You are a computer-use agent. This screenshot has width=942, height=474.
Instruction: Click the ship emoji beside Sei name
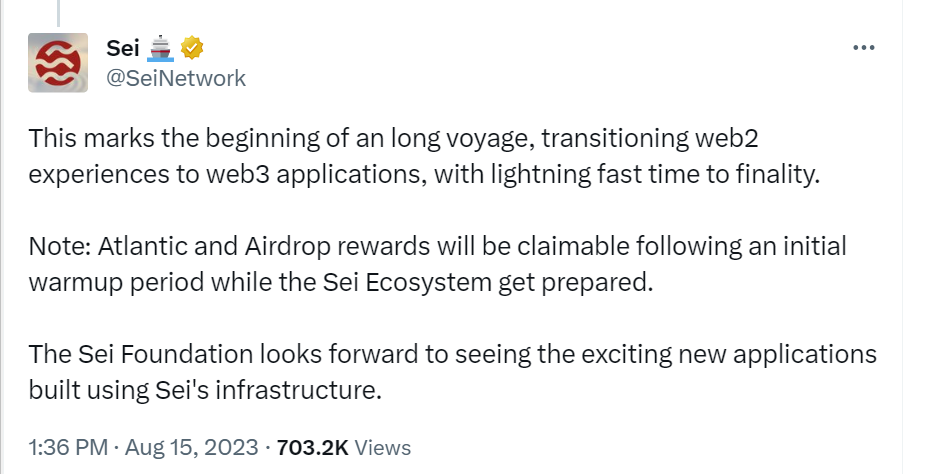click(160, 48)
